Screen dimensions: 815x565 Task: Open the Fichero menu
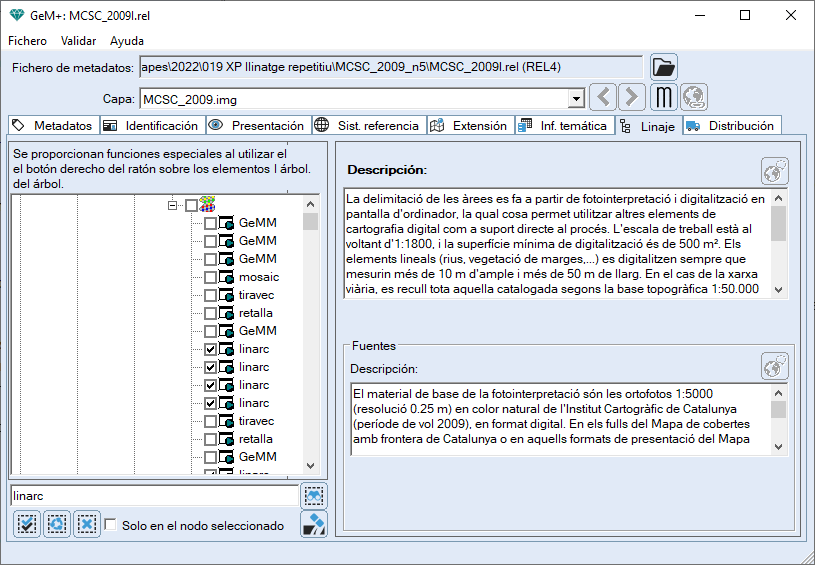(x=27, y=41)
